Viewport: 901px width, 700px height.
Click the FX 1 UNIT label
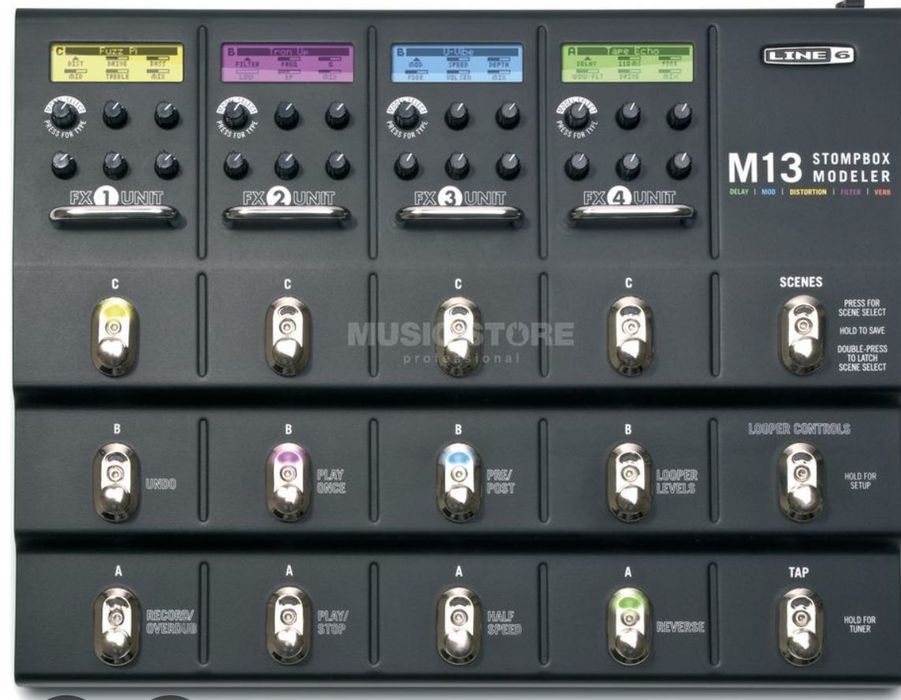click(x=116, y=198)
